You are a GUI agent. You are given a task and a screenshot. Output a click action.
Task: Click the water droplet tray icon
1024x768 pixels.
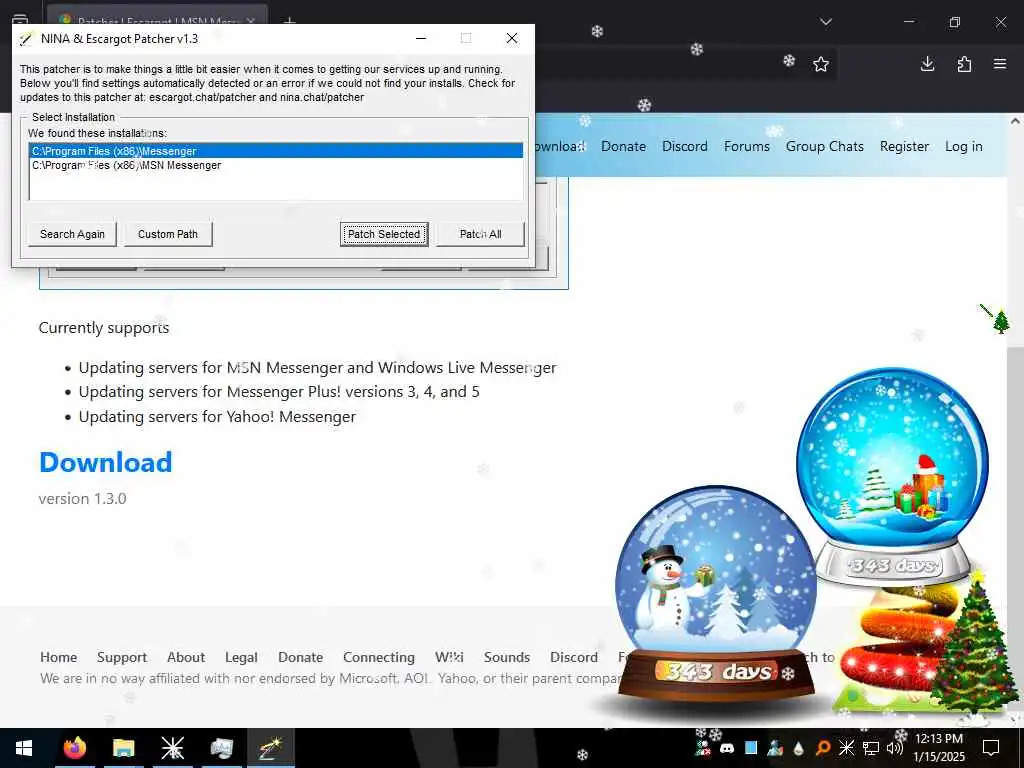799,748
